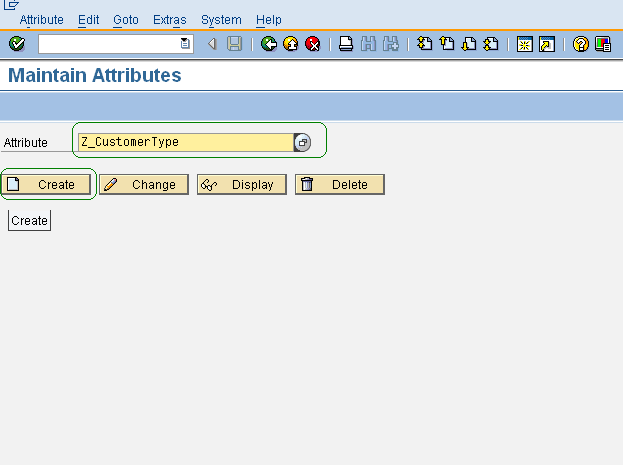Open the Extras menu
The image size is (623, 465).
pos(170,20)
